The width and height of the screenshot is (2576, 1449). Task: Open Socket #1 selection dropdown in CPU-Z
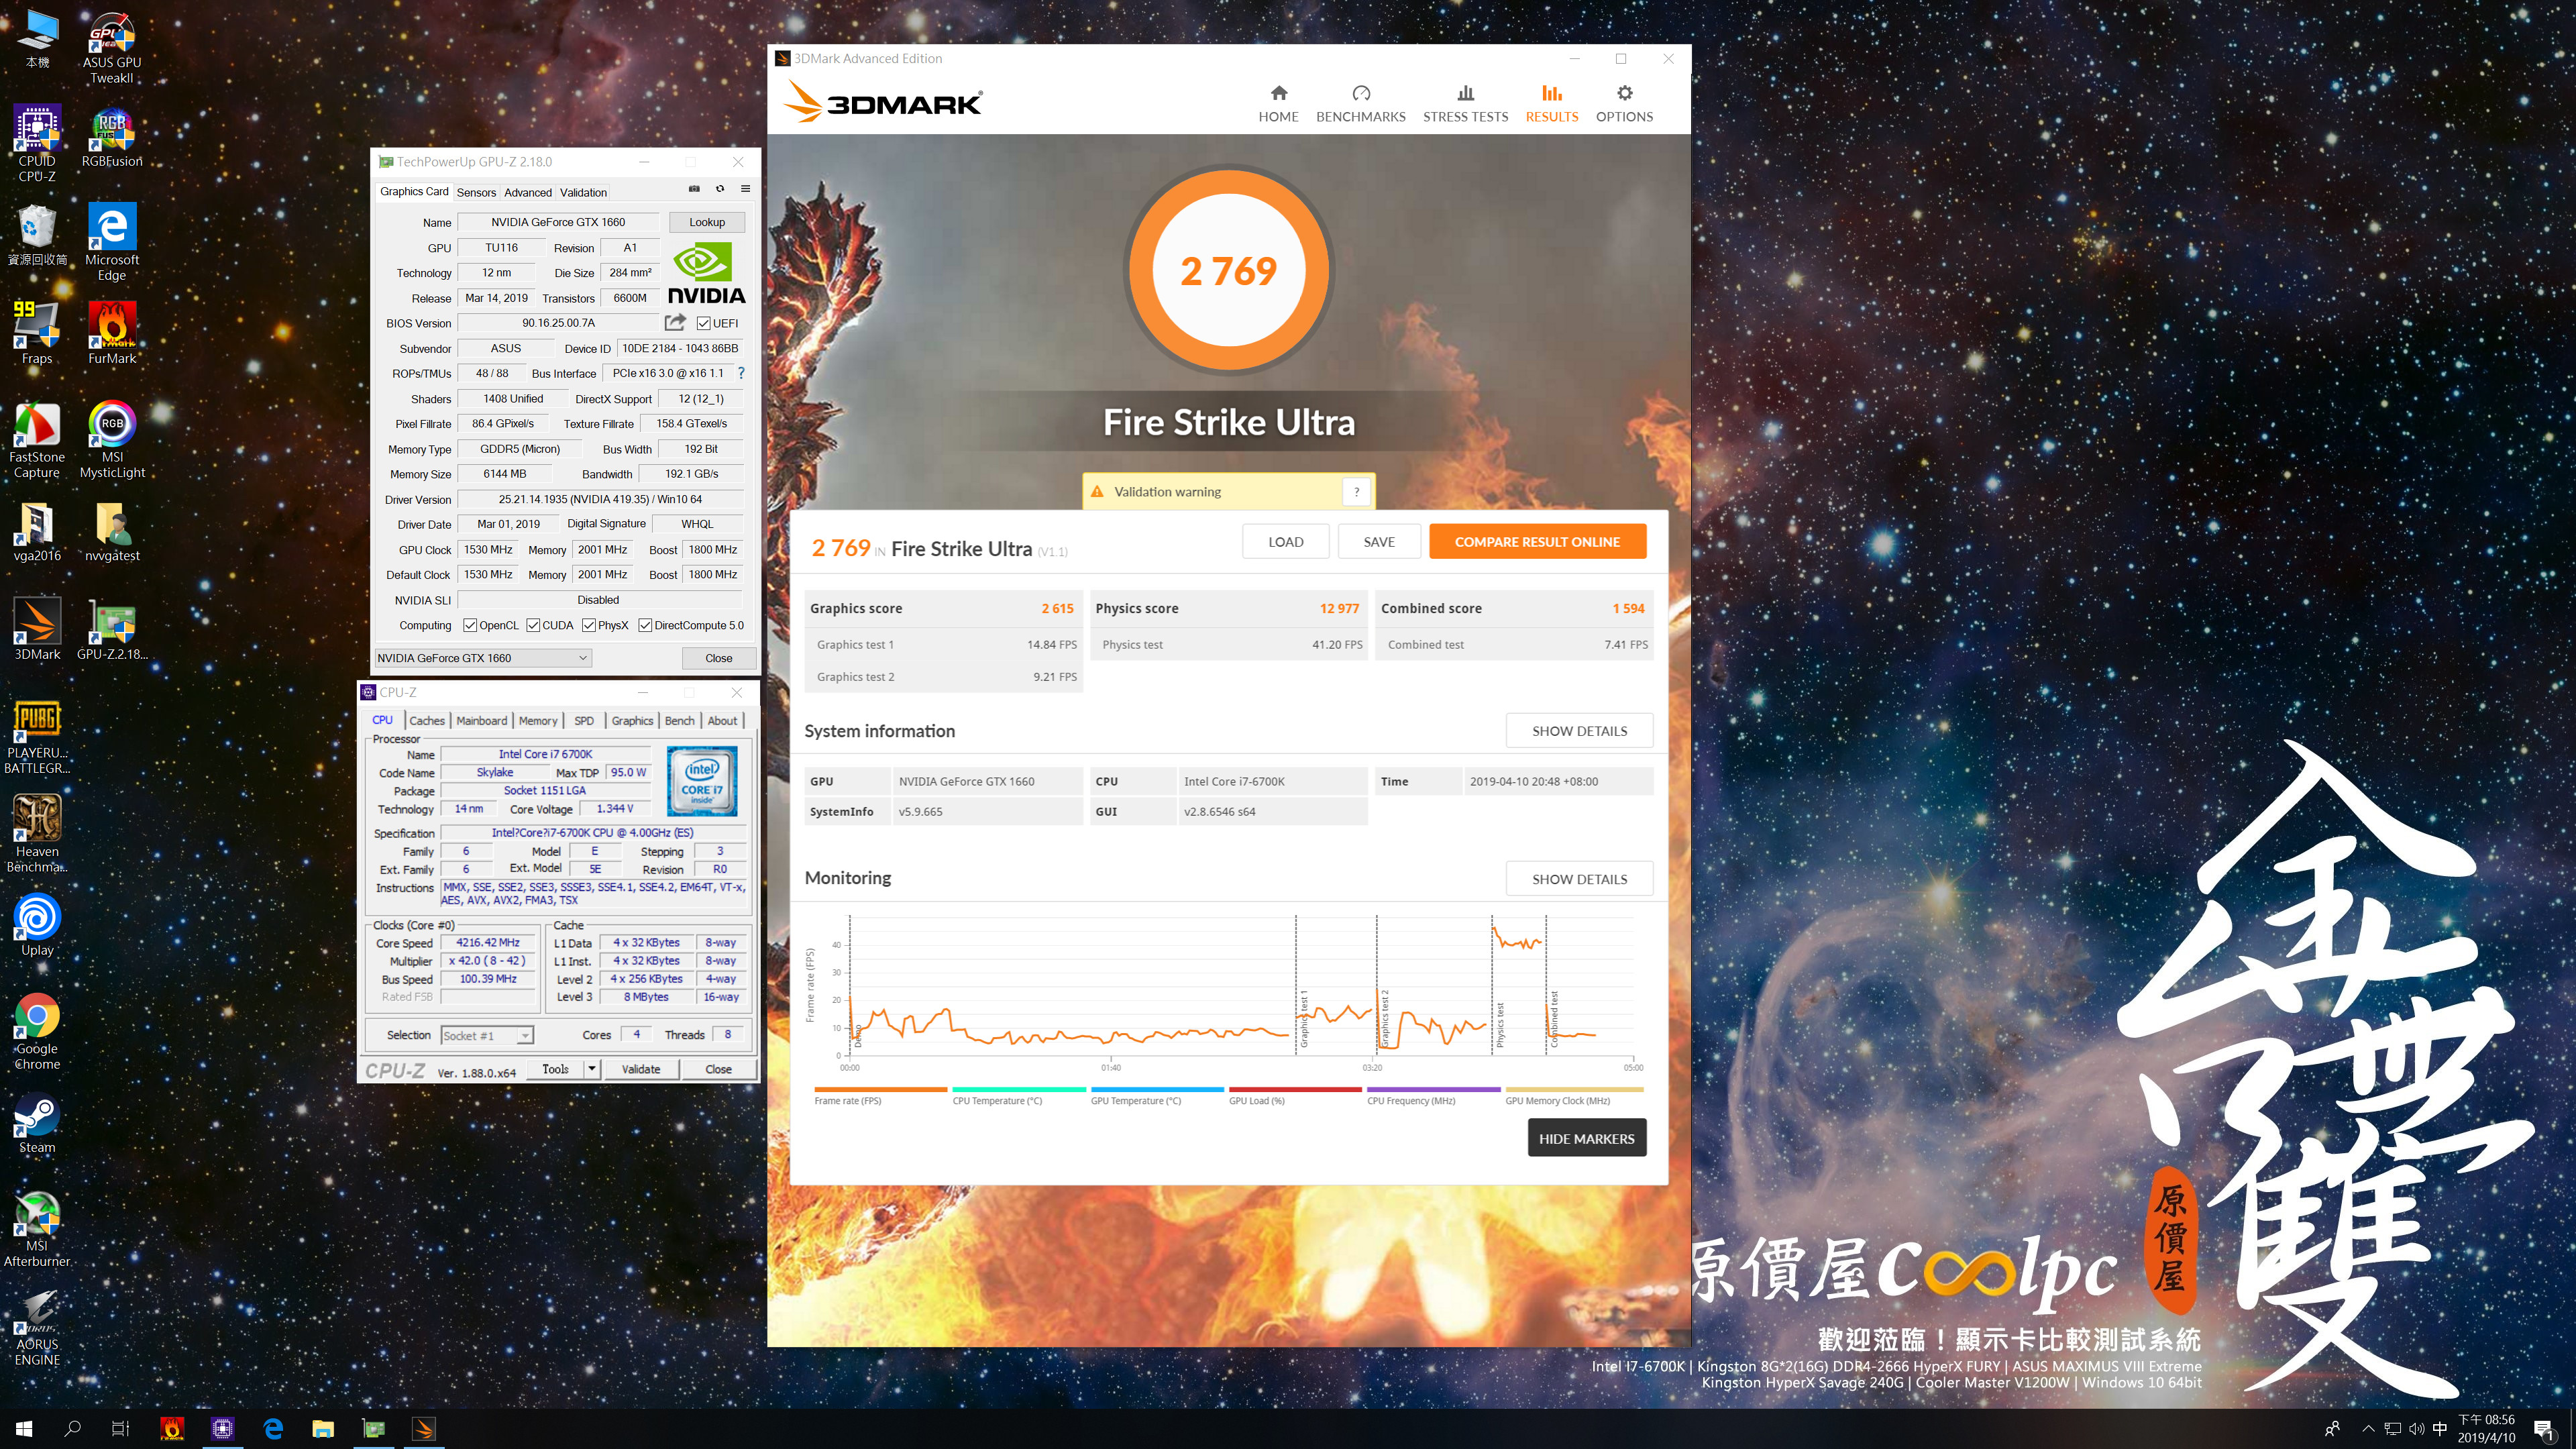(487, 1035)
